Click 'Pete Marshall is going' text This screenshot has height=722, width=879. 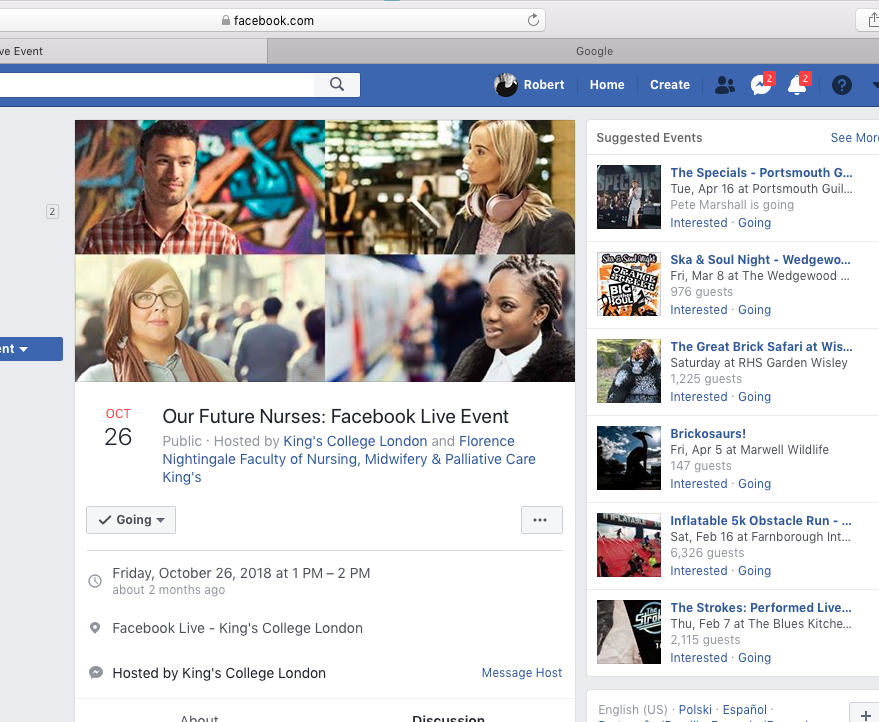pos(732,205)
